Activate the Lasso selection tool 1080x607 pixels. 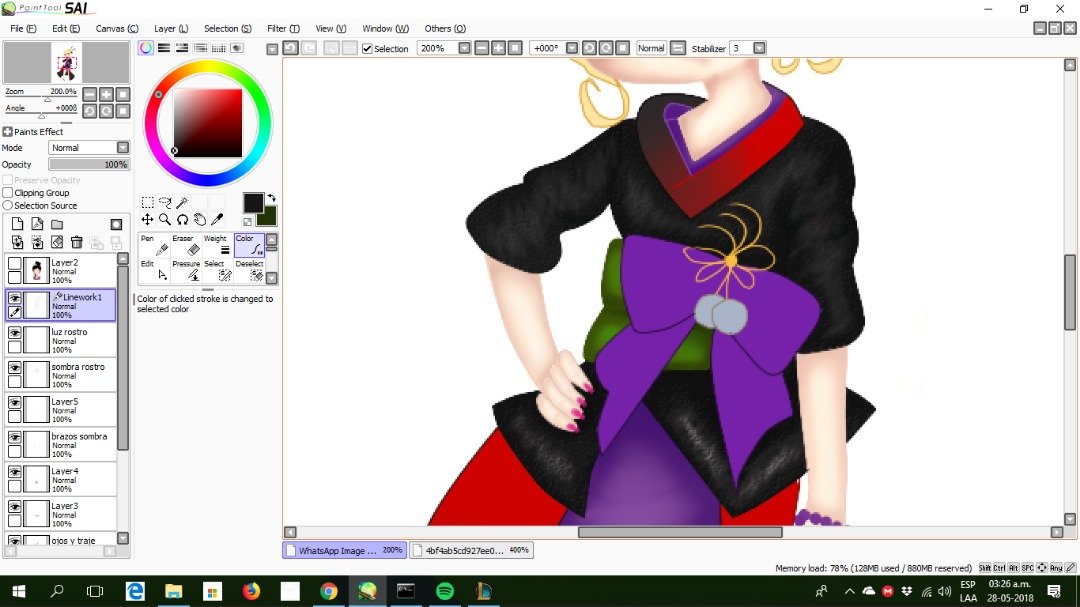click(165, 202)
